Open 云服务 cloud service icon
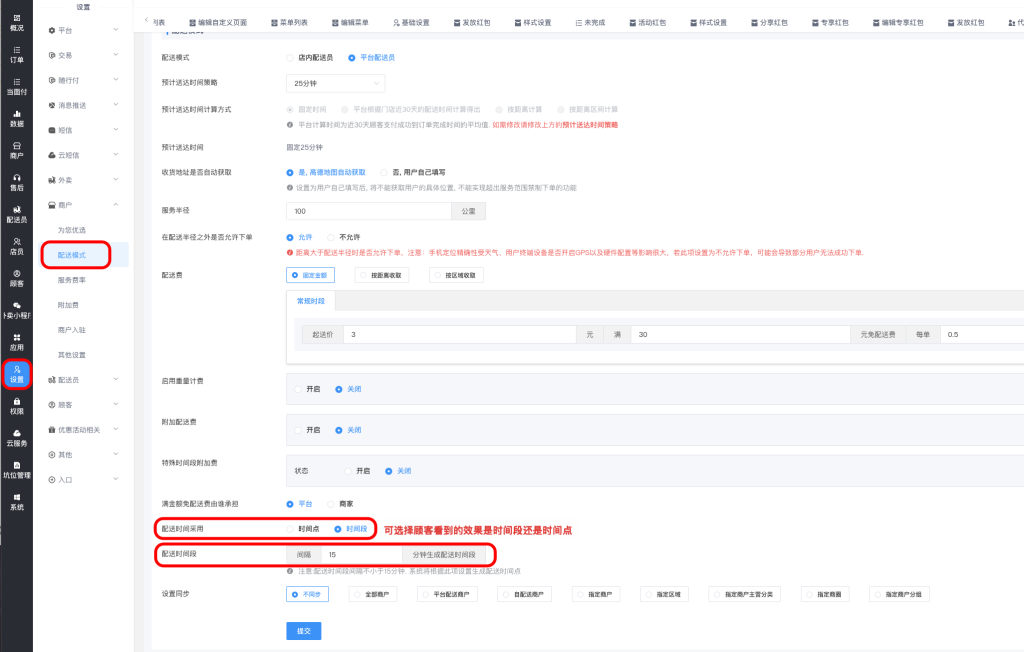The image size is (1024, 652). tap(16, 437)
